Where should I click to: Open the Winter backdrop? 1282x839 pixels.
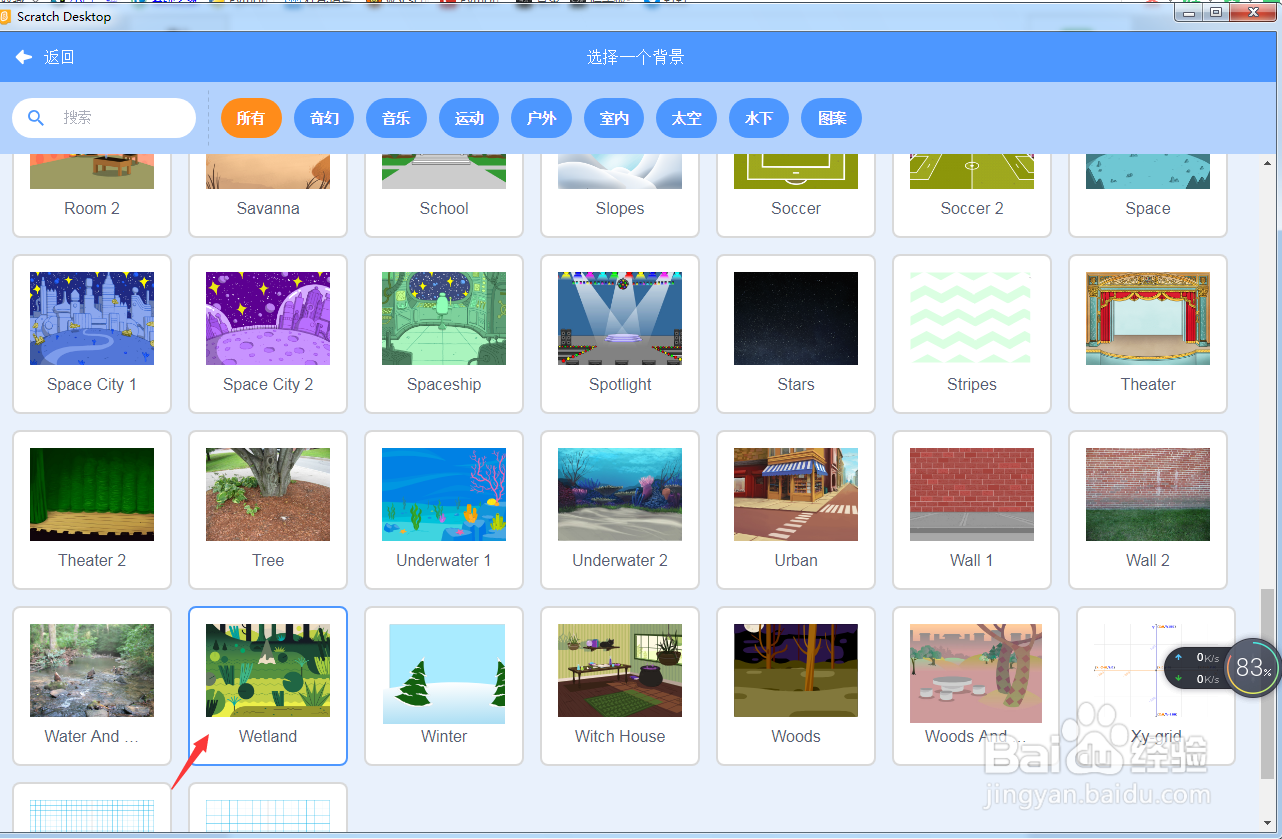444,686
